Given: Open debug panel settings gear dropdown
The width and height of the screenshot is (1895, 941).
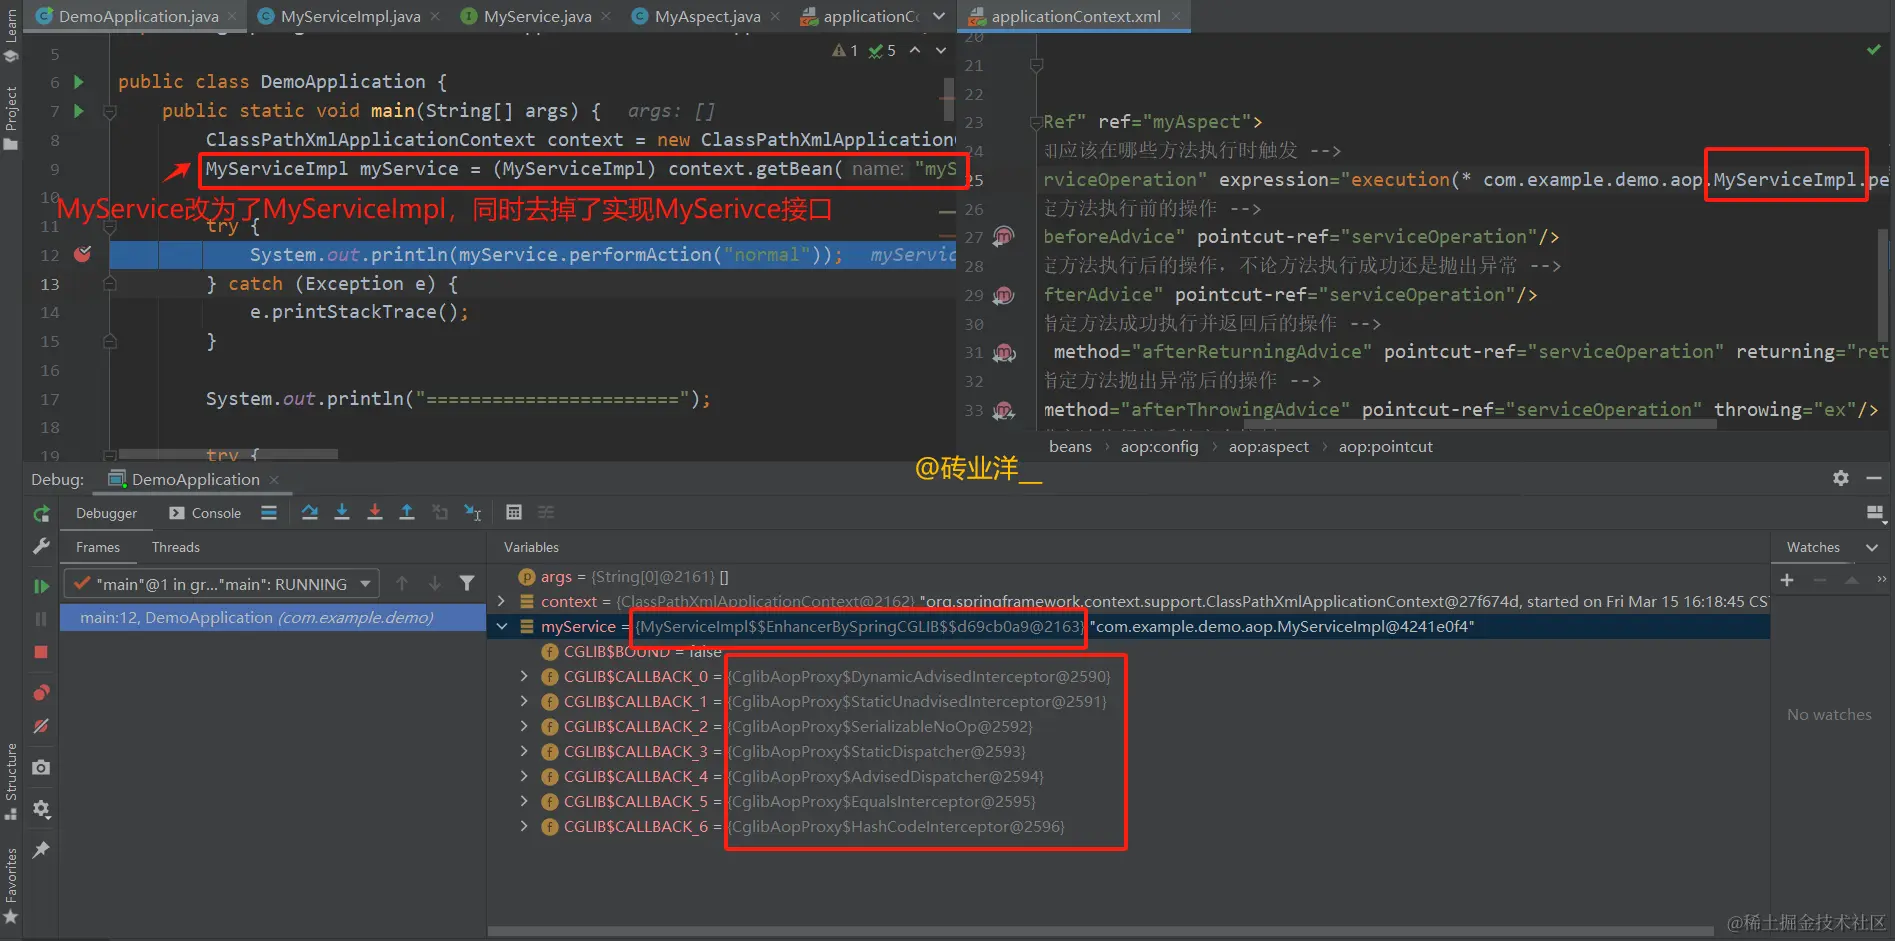Looking at the screenshot, I should click(x=41, y=808).
